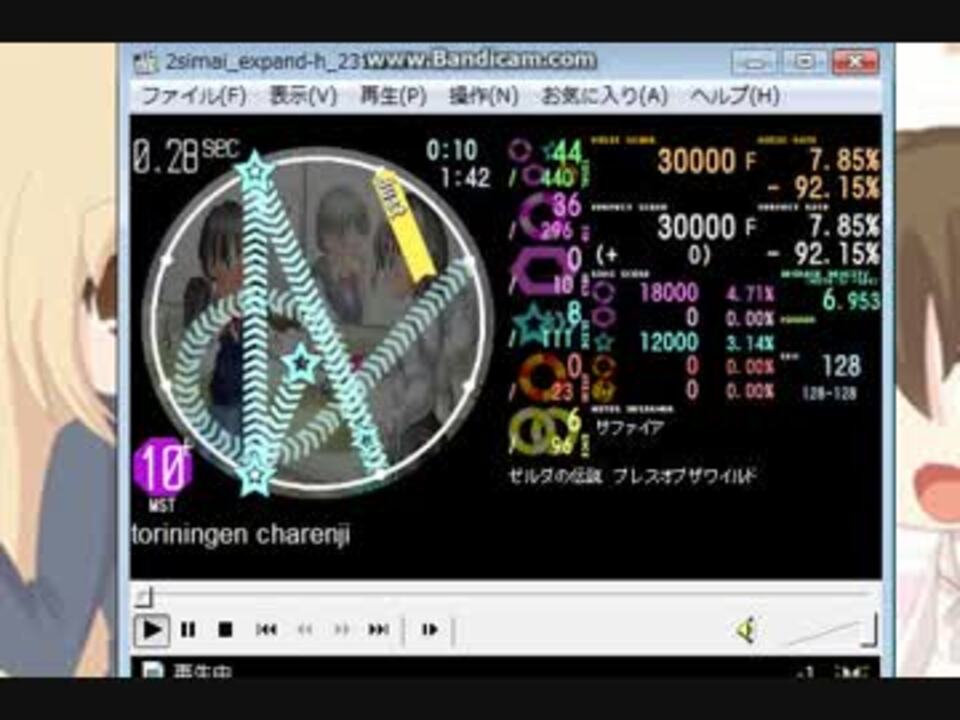Minimize the media player window
The height and width of the screenshot is (720, 960).
756,61
